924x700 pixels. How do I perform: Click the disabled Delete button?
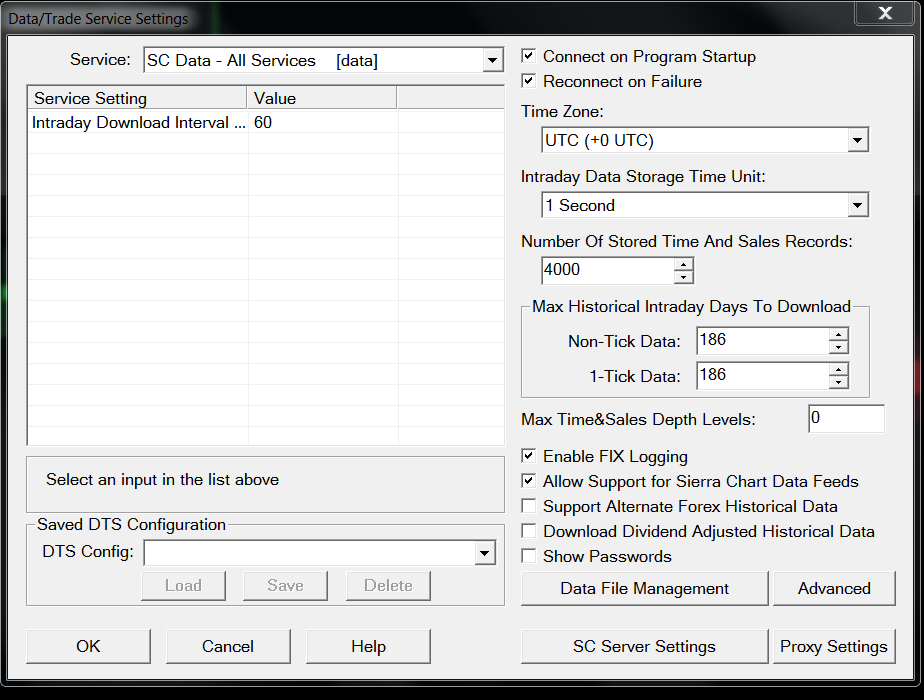388,585
